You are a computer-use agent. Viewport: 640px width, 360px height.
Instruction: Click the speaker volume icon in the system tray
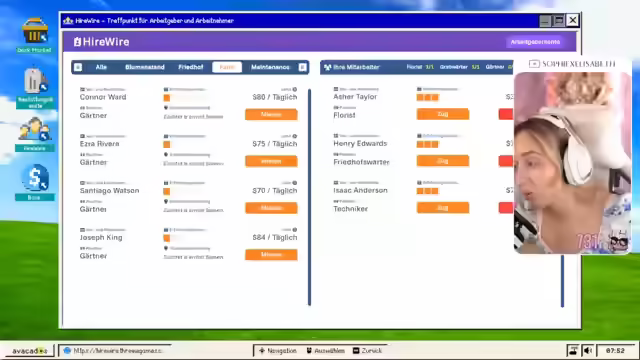[x=587, y=350]
